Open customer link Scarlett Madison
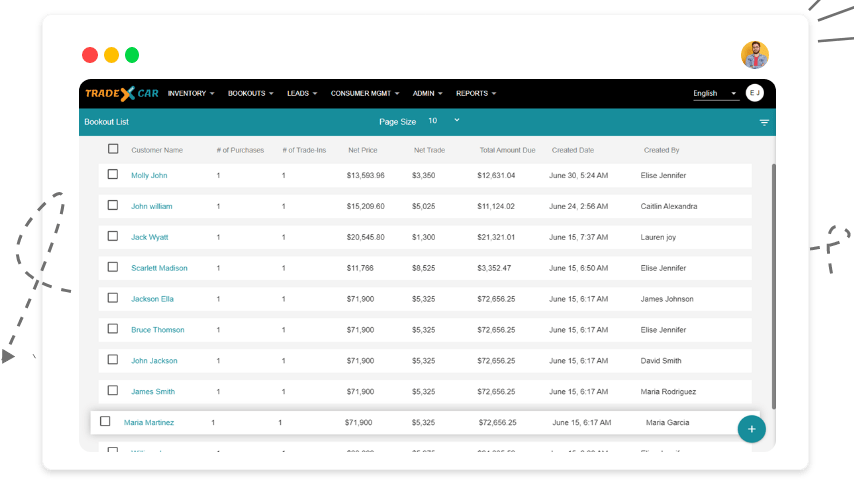 [159, 268]
